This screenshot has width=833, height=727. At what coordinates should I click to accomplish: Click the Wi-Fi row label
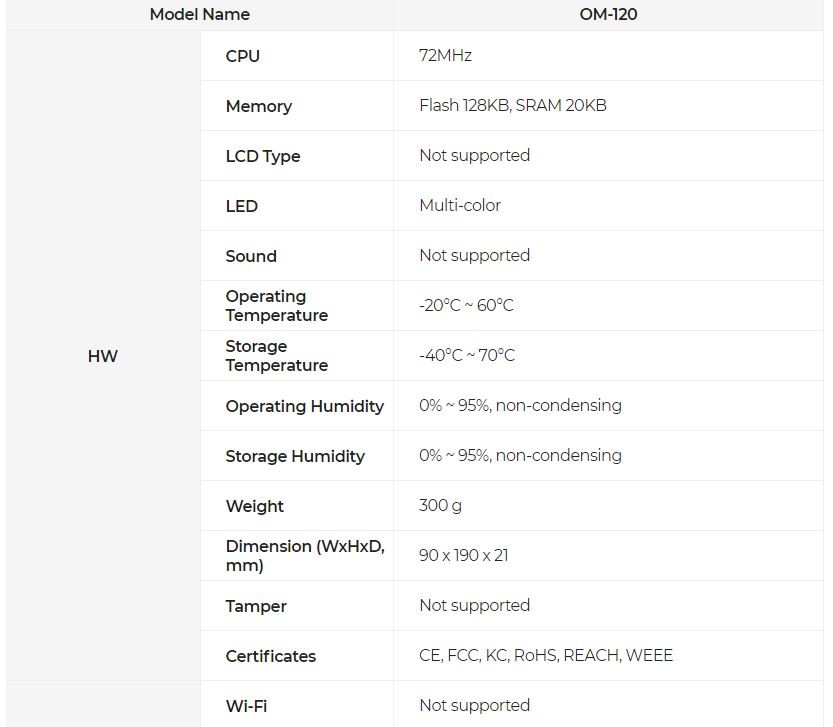pos(246,706)
